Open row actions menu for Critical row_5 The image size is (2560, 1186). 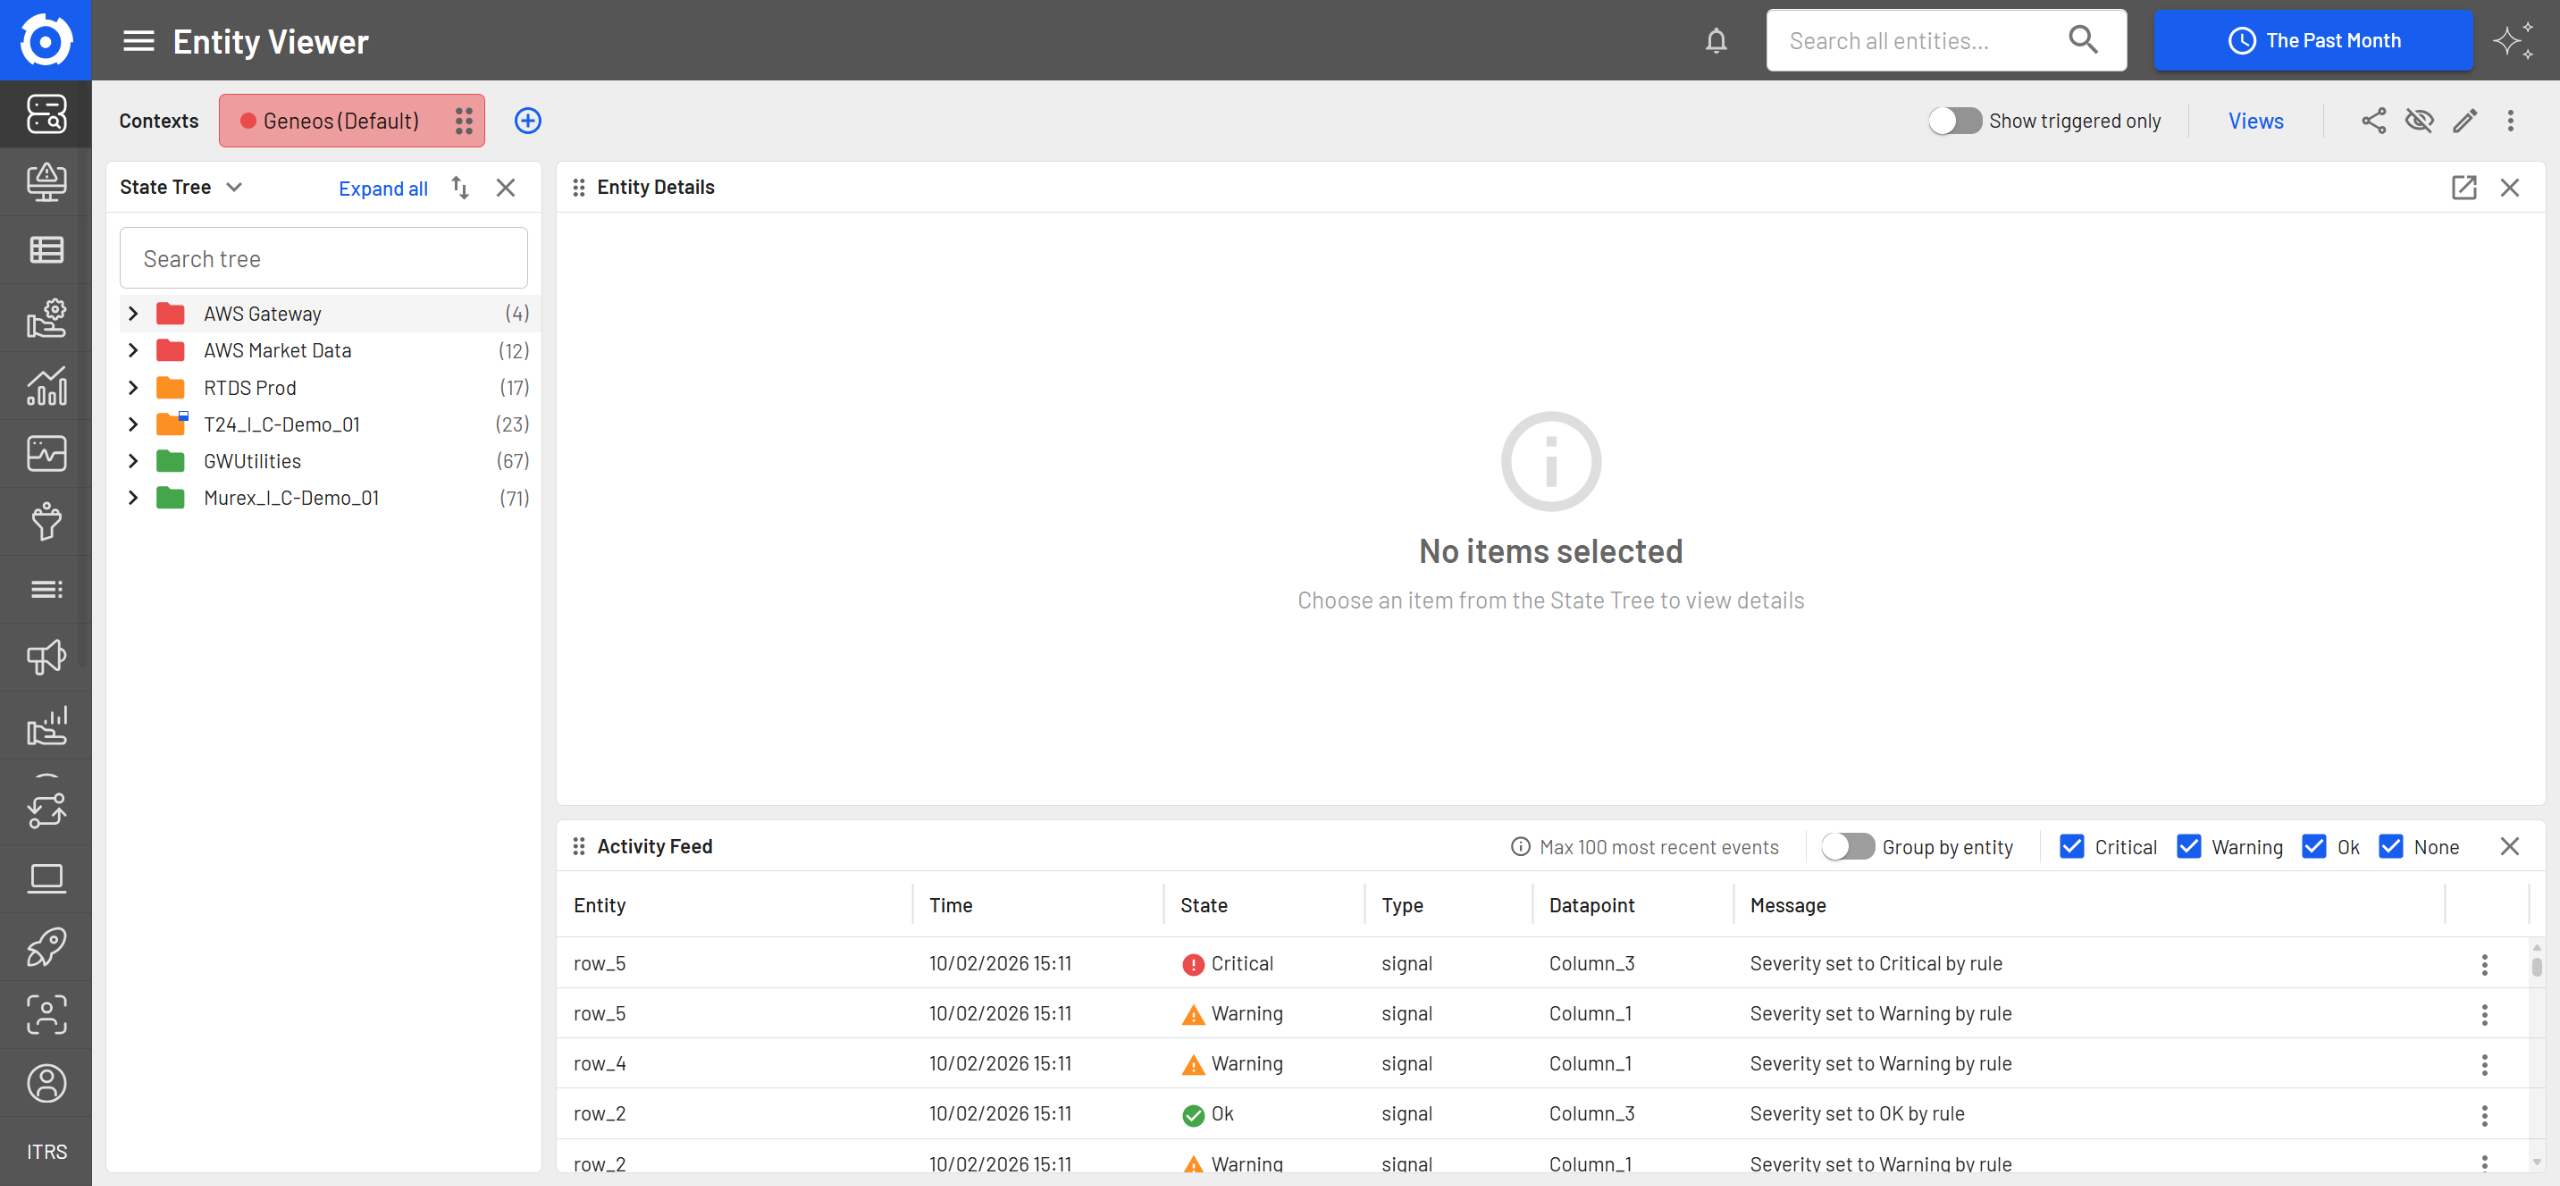tap(2484, 964)
